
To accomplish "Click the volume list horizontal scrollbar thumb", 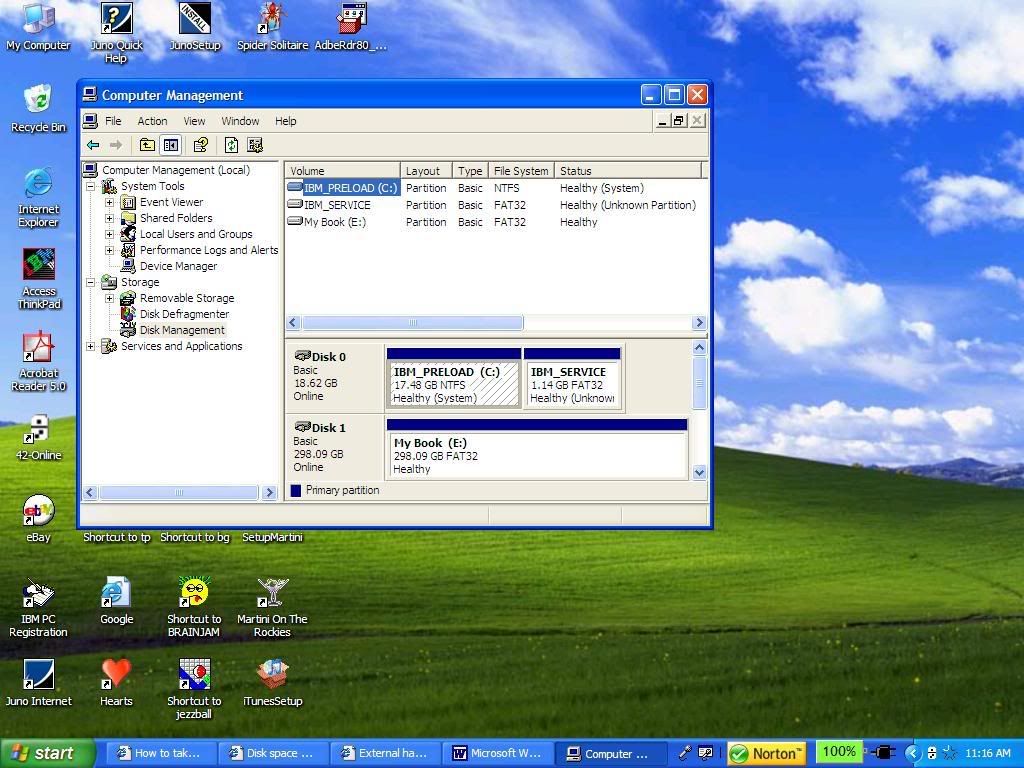I will tap(412, 323).
